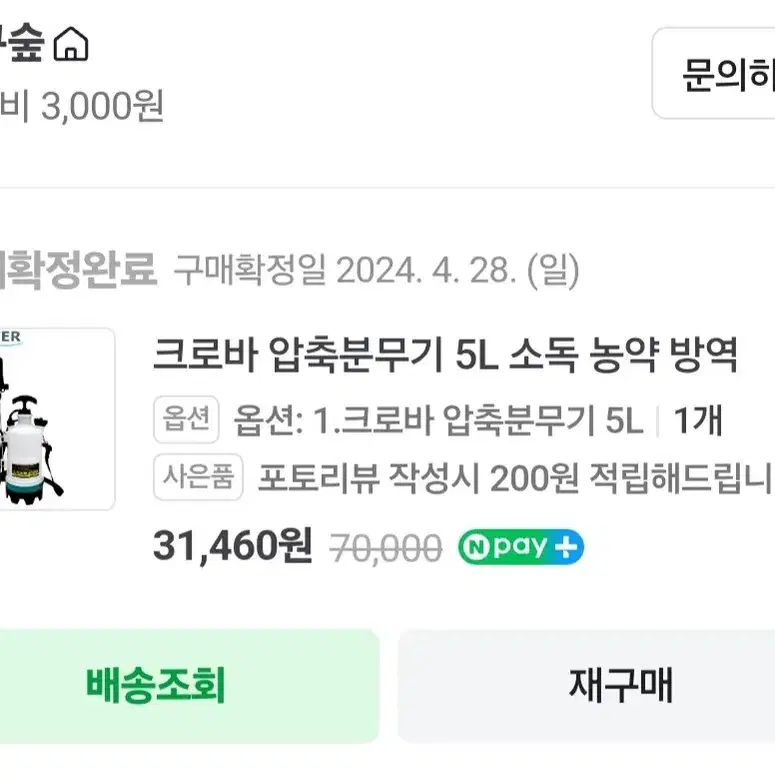
Task: Tap the N logo in Npay badge
Action: coord(475,547)
